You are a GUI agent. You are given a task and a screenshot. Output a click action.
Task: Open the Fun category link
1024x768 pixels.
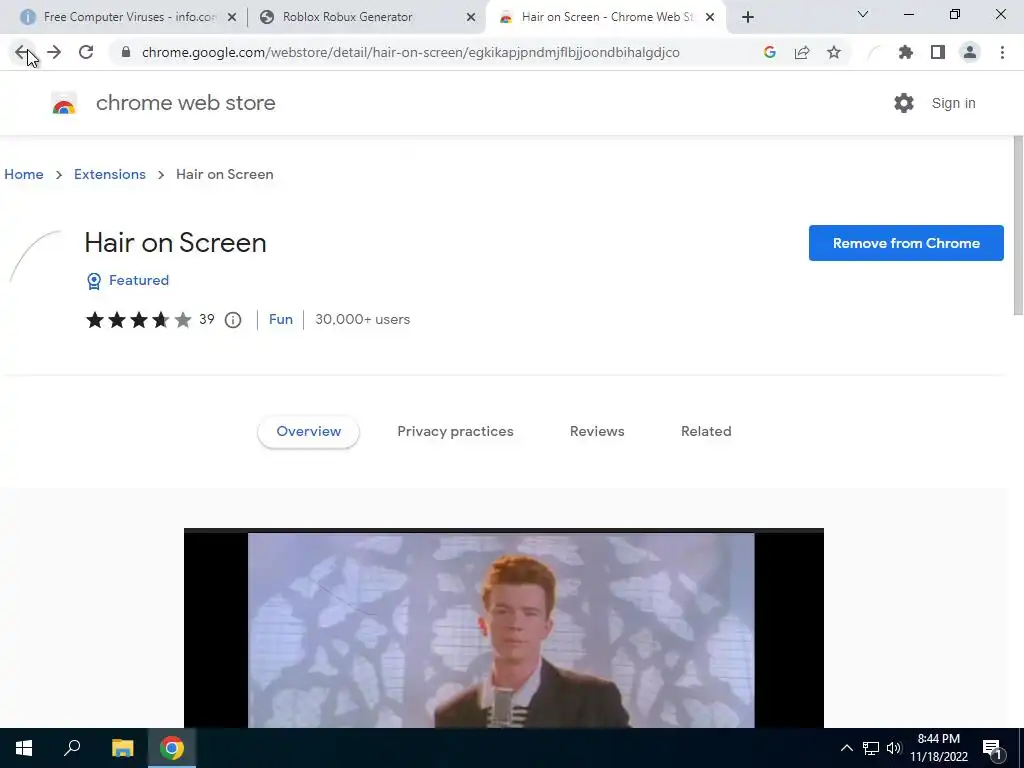pos(281,319)
